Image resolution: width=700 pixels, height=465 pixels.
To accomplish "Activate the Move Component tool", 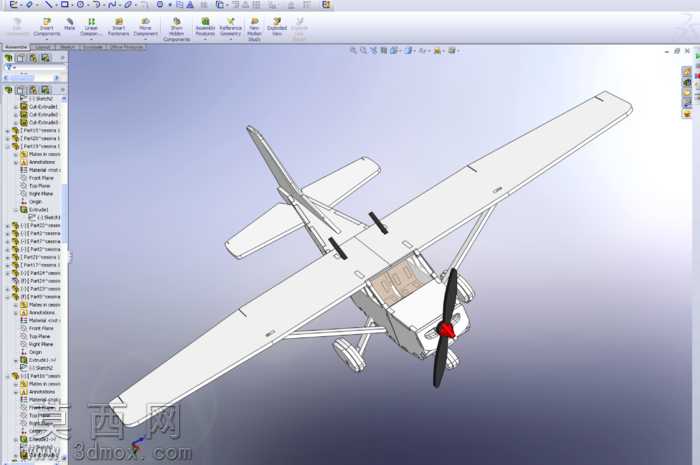I will (146, 27).
